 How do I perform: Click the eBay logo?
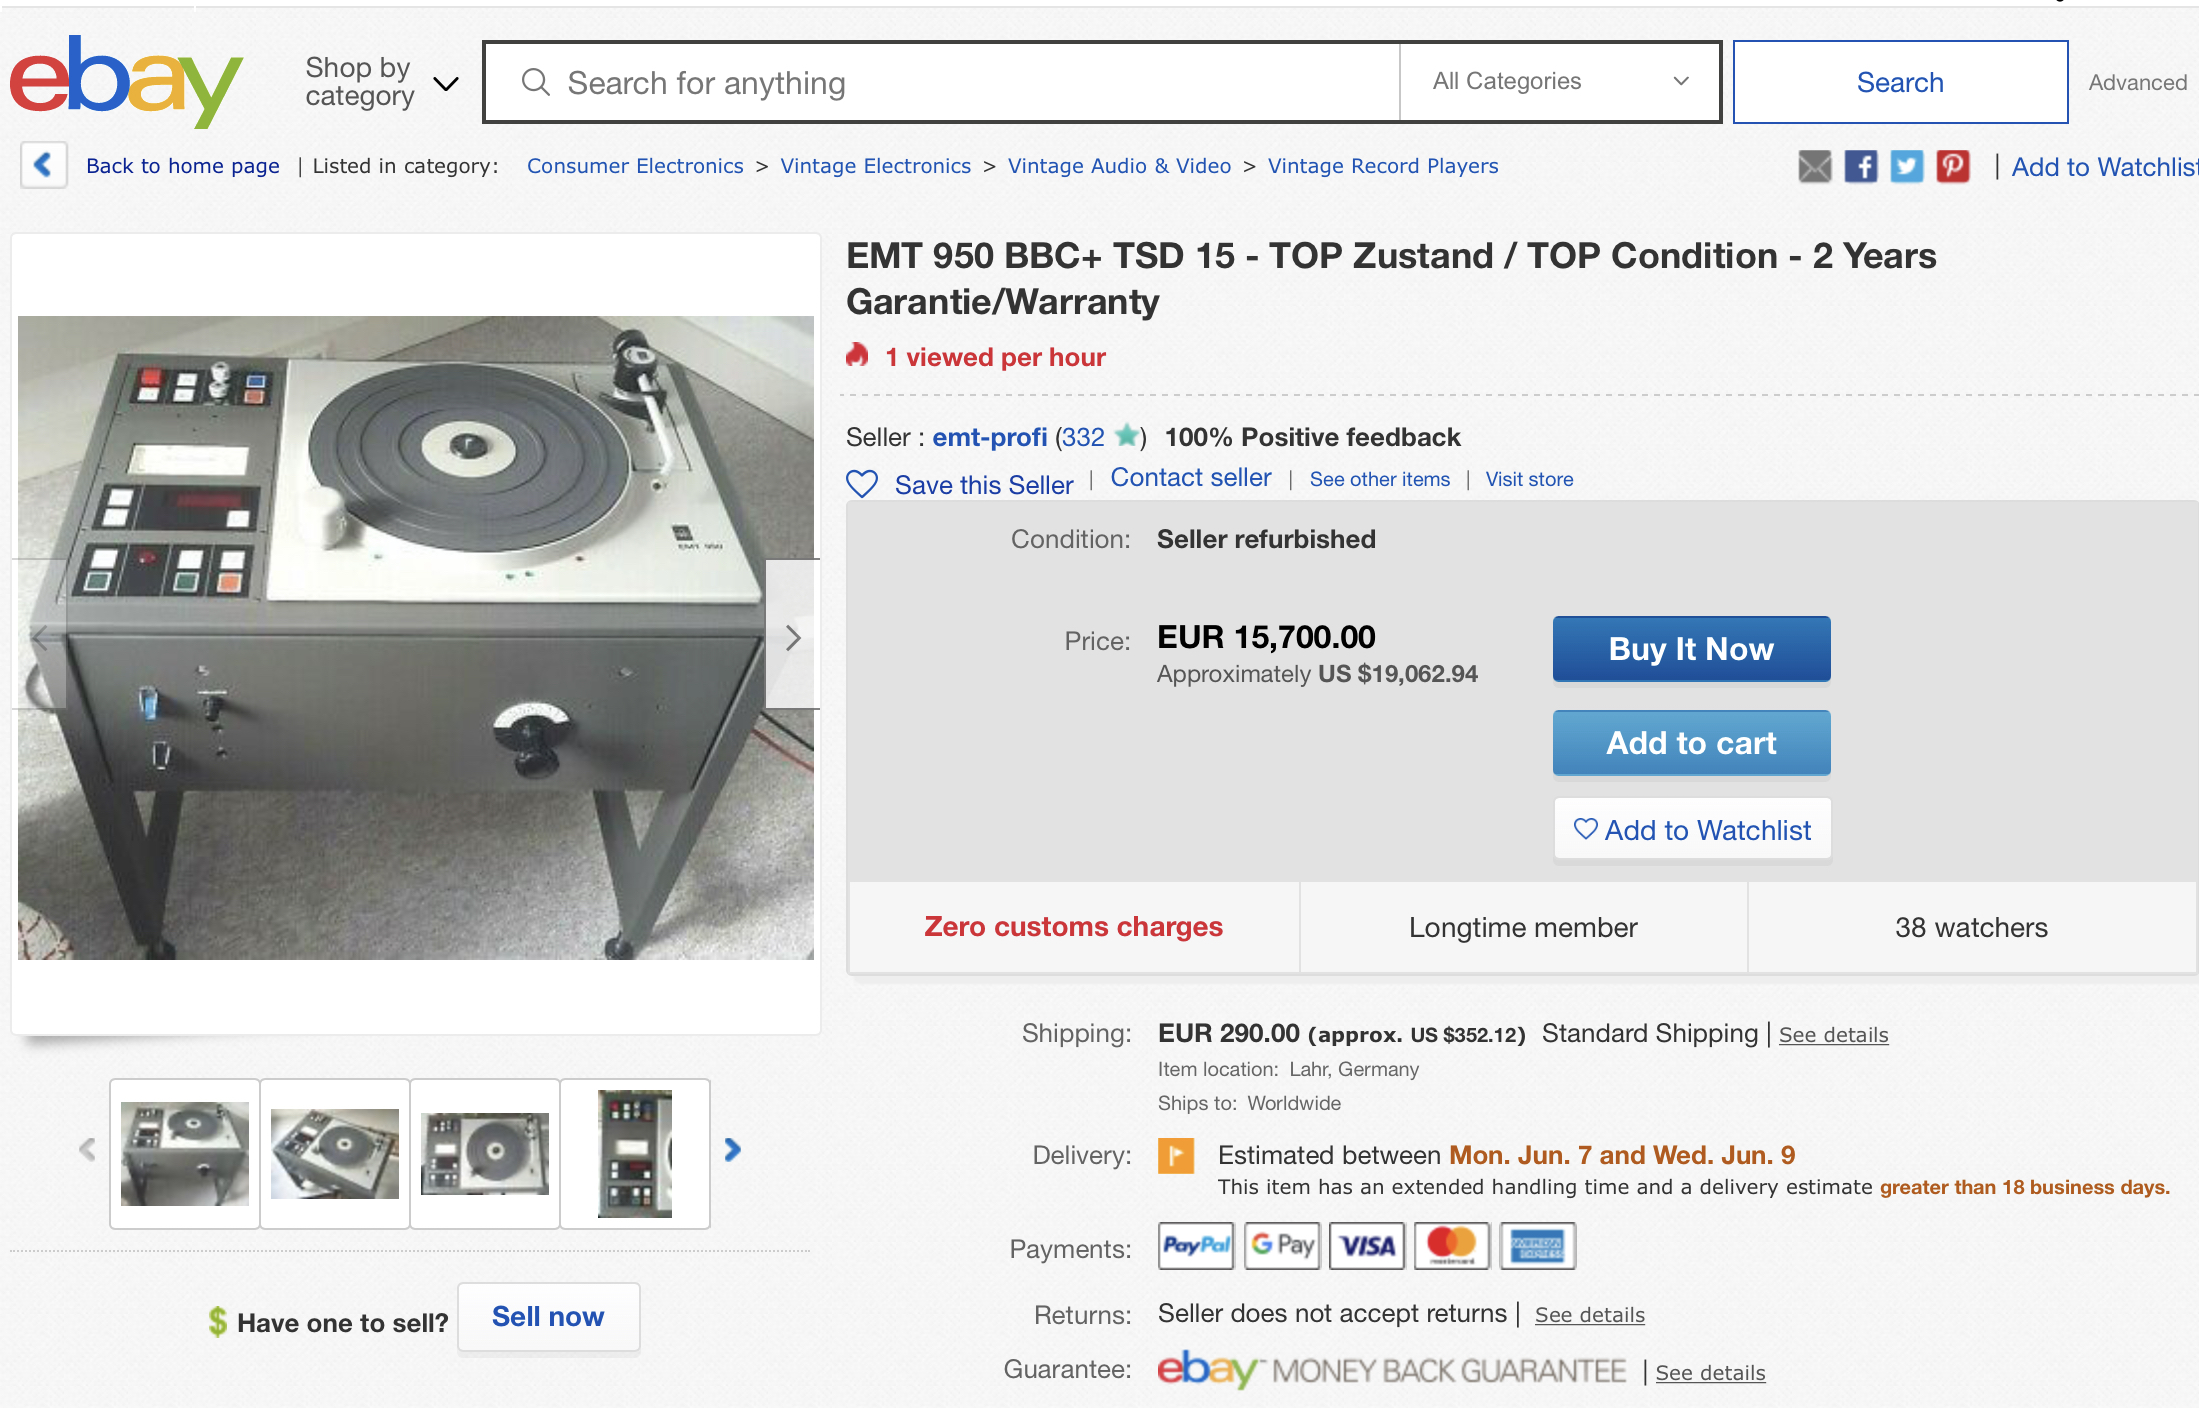[x=126, y=82]
